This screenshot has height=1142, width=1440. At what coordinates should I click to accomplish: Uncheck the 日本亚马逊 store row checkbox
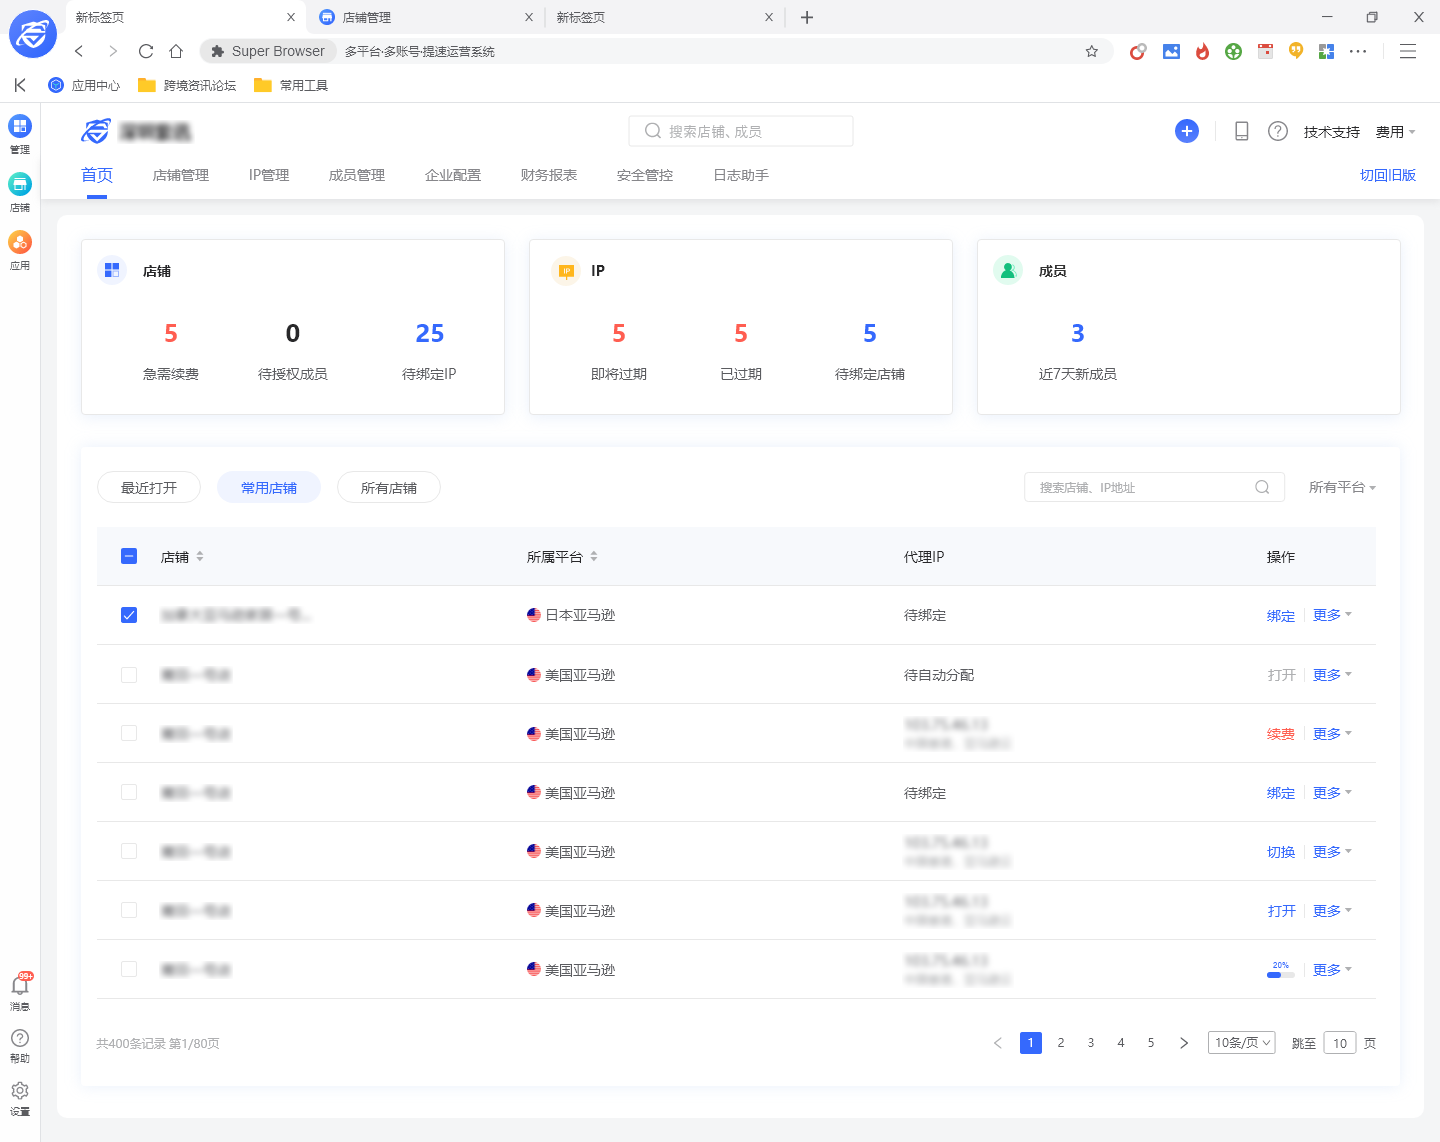point(129,615)
